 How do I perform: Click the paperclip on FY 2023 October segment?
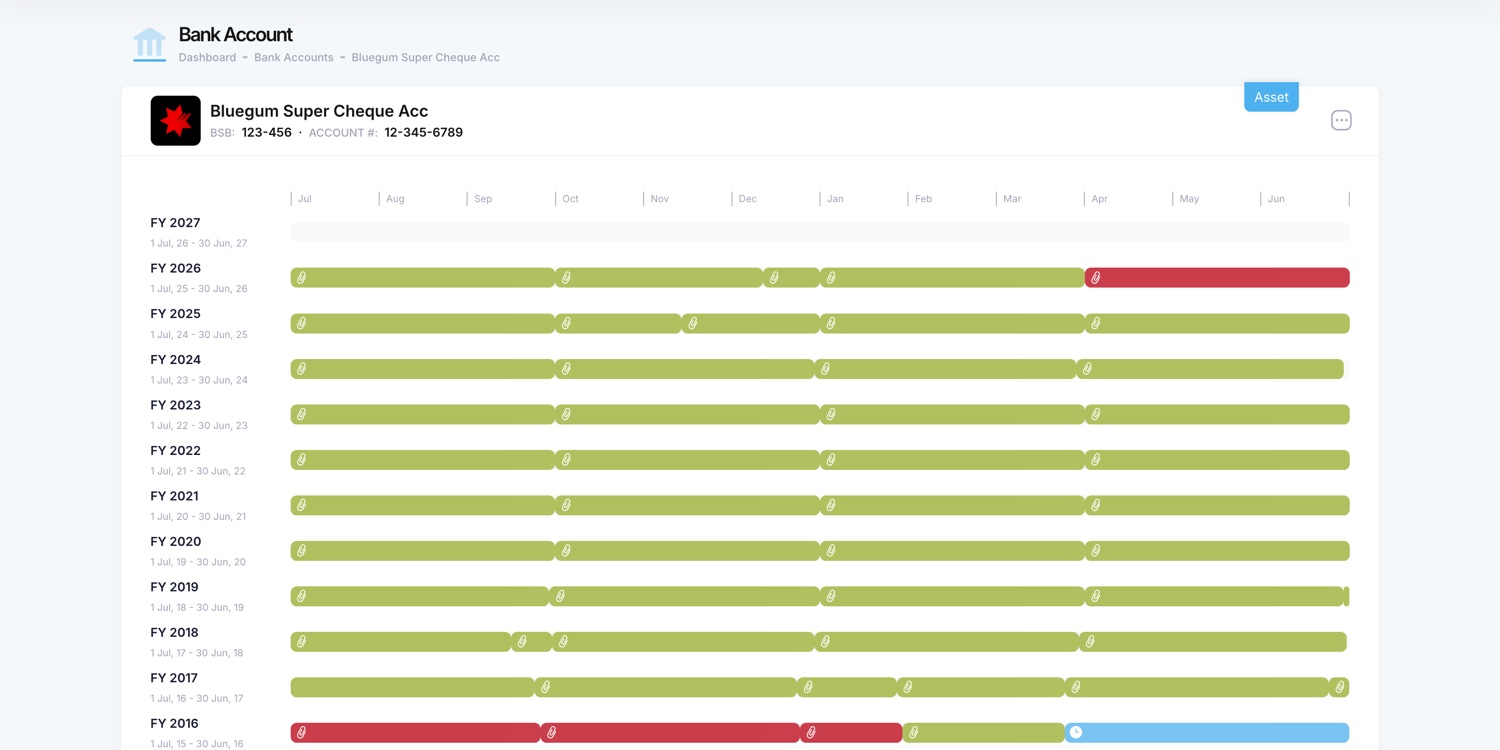(566, 414)
